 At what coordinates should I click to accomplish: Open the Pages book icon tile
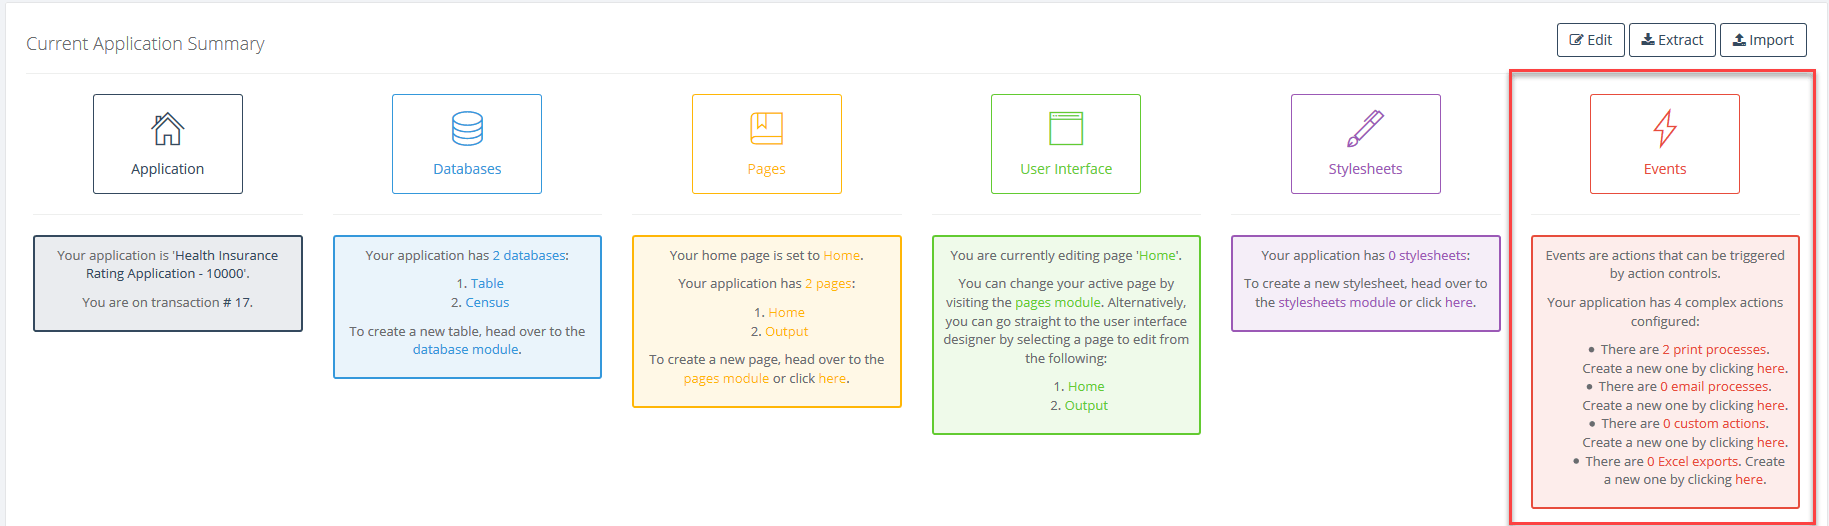(x=766, y=144)
